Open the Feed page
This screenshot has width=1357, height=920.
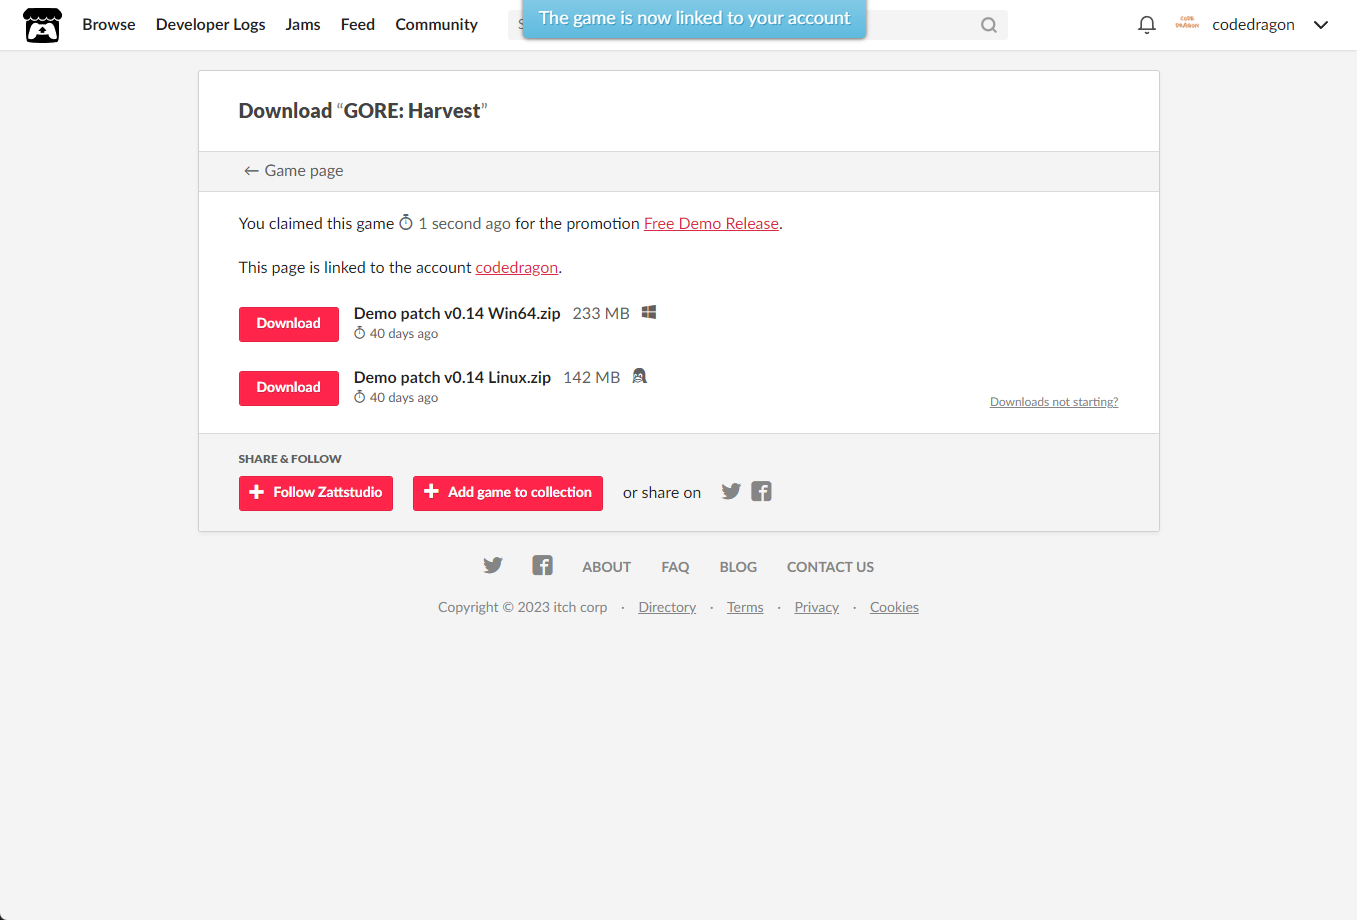[x=358, y=24]
